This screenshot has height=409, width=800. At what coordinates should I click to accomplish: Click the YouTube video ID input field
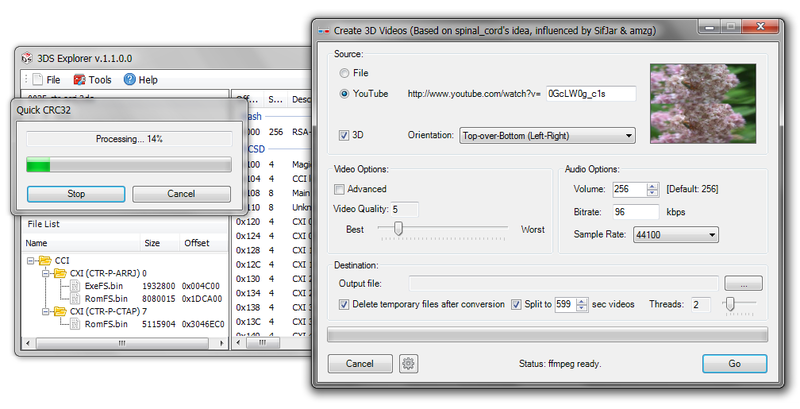[590, 93]
